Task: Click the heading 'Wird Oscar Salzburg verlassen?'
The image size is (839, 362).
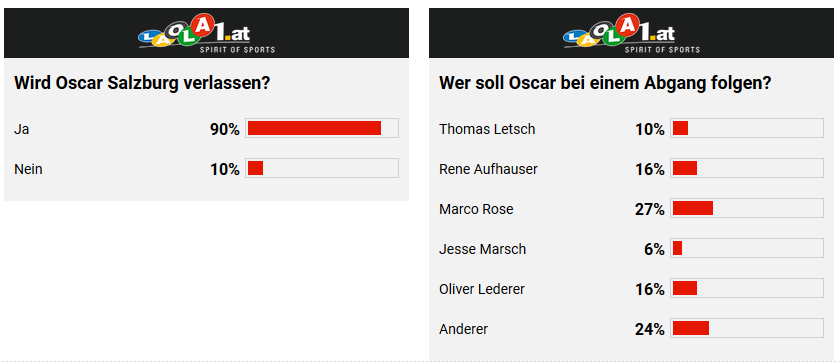Action: pyautogui.click(x=141, y=84)
